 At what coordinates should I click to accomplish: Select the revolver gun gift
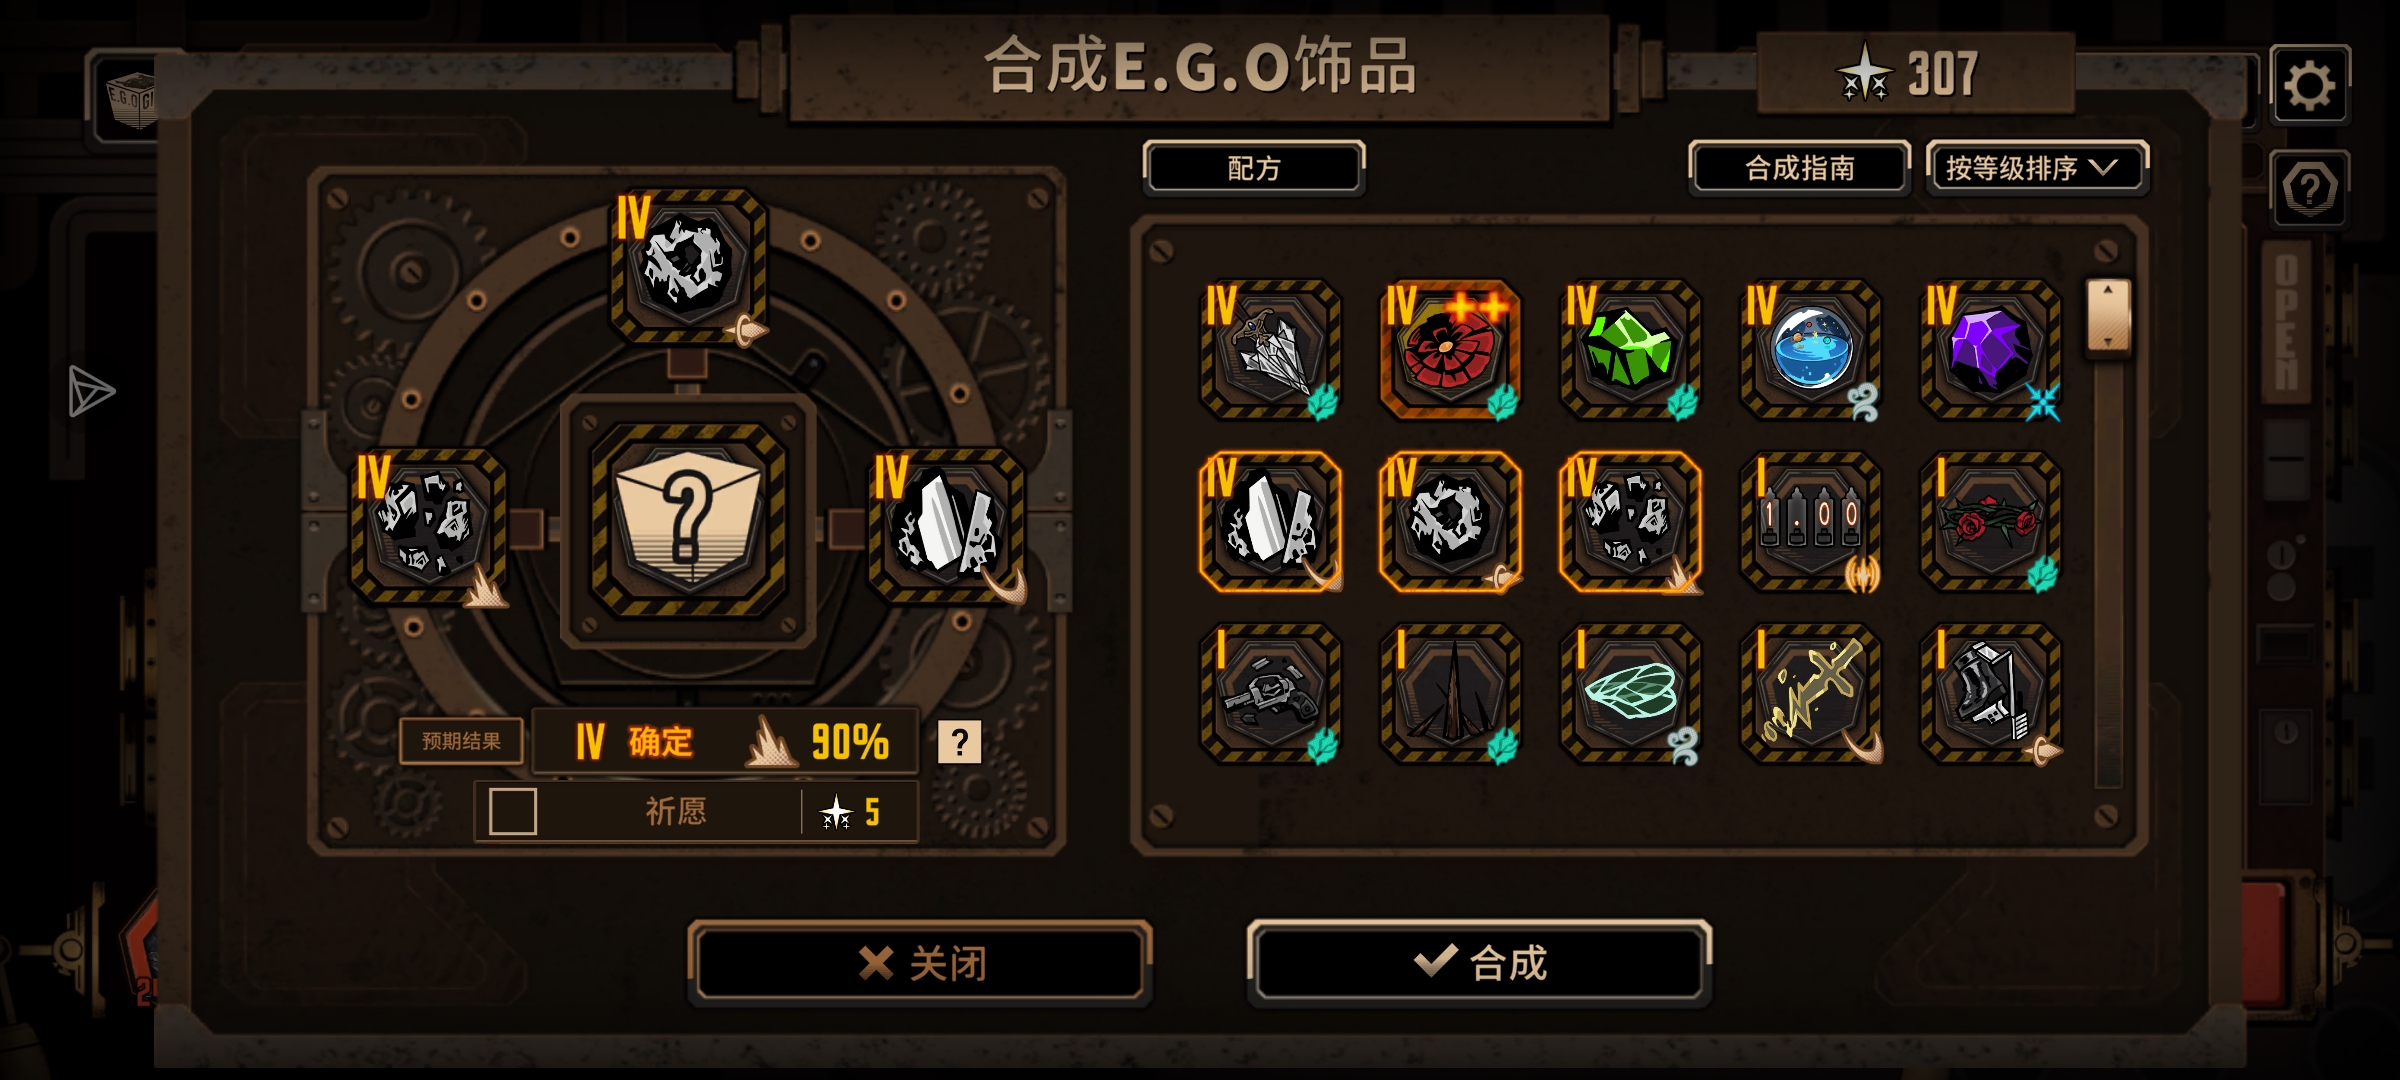tap(1270, 694)
